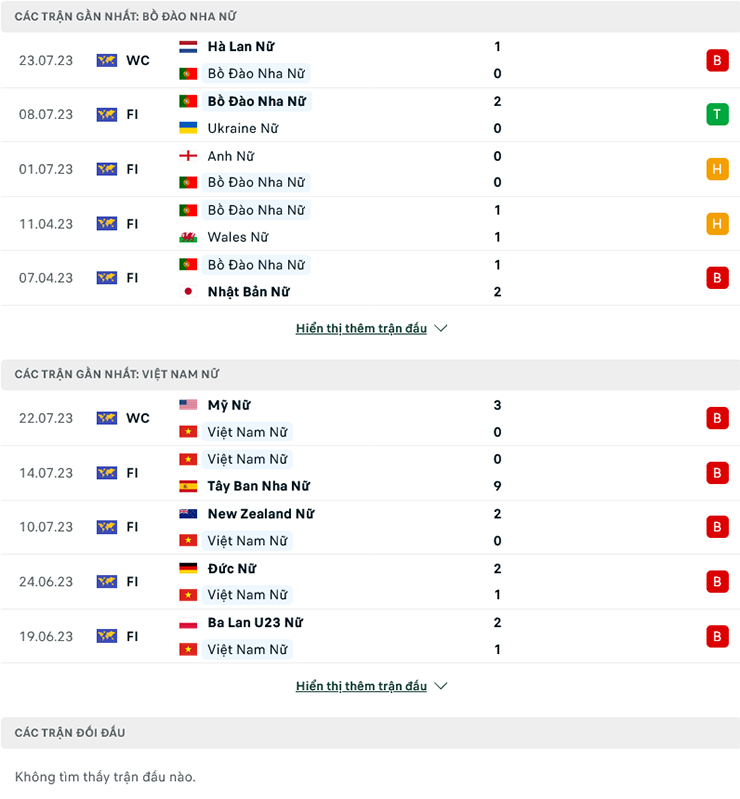Viewport: 740px width, 799px height.
Task: Click the New Zealand flag icon
Action: click(188, 514)
